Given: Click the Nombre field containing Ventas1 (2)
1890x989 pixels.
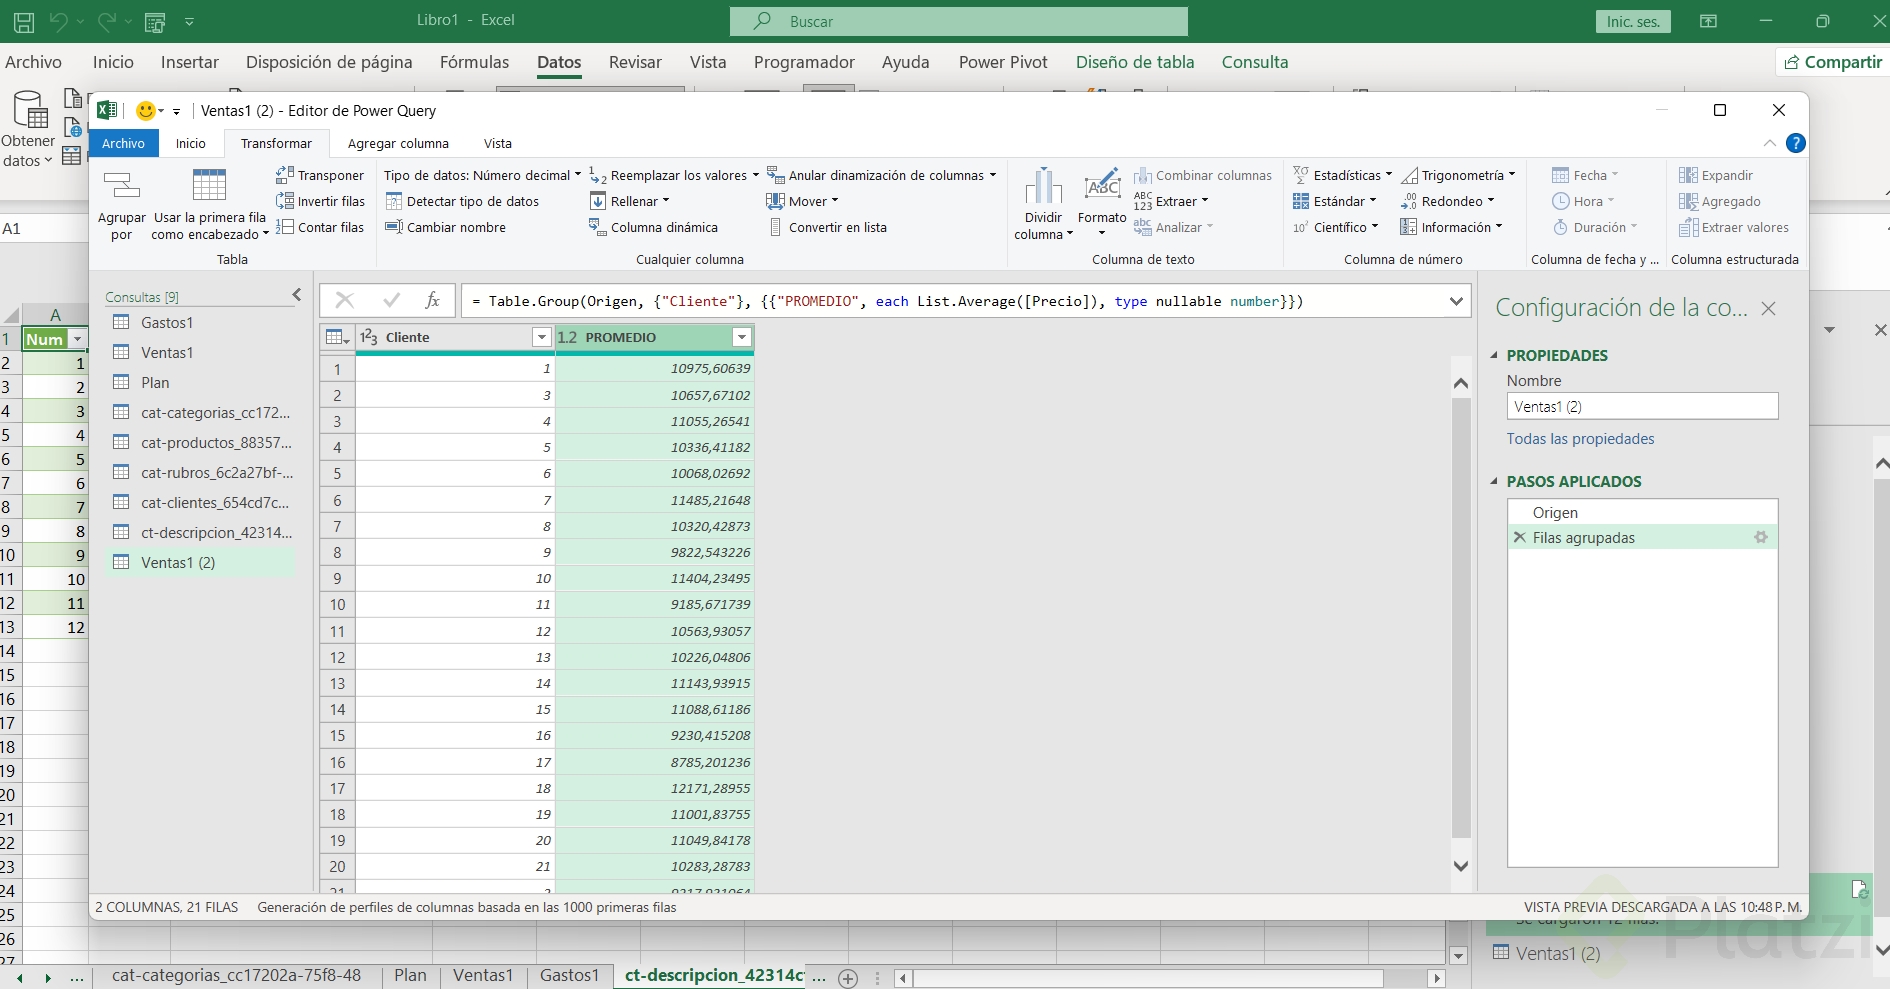Looking at the screenshot, I should tap(1641, 406).
